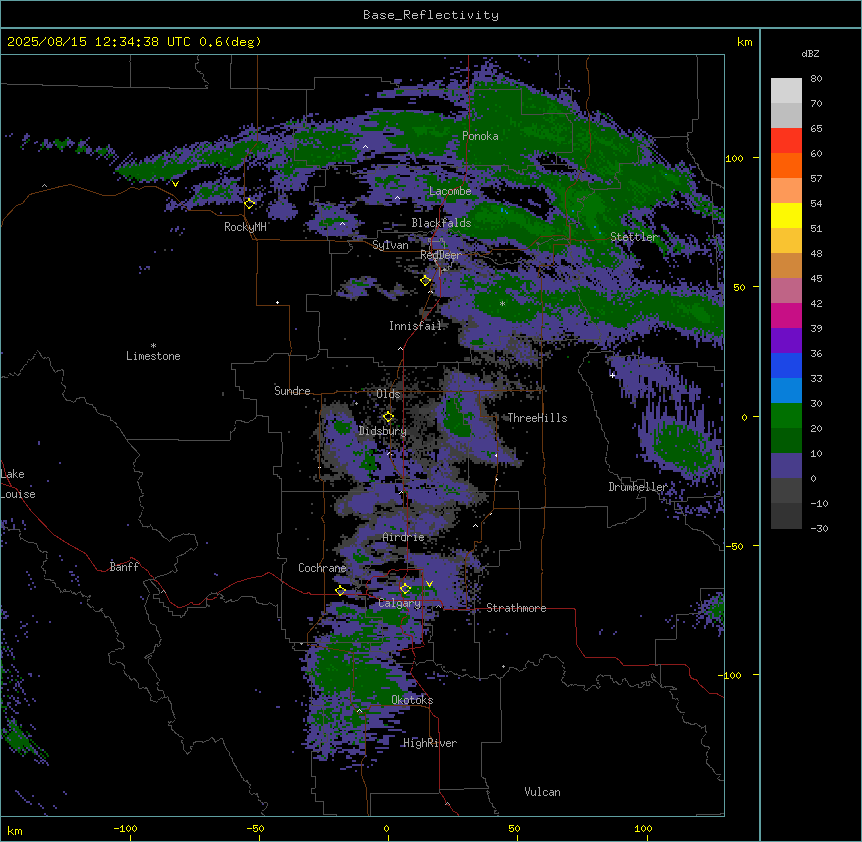Click the -30 value in dBZ legend
This screenshot has width=862, height=842.
pyautogui.click(x=819, y=529)
